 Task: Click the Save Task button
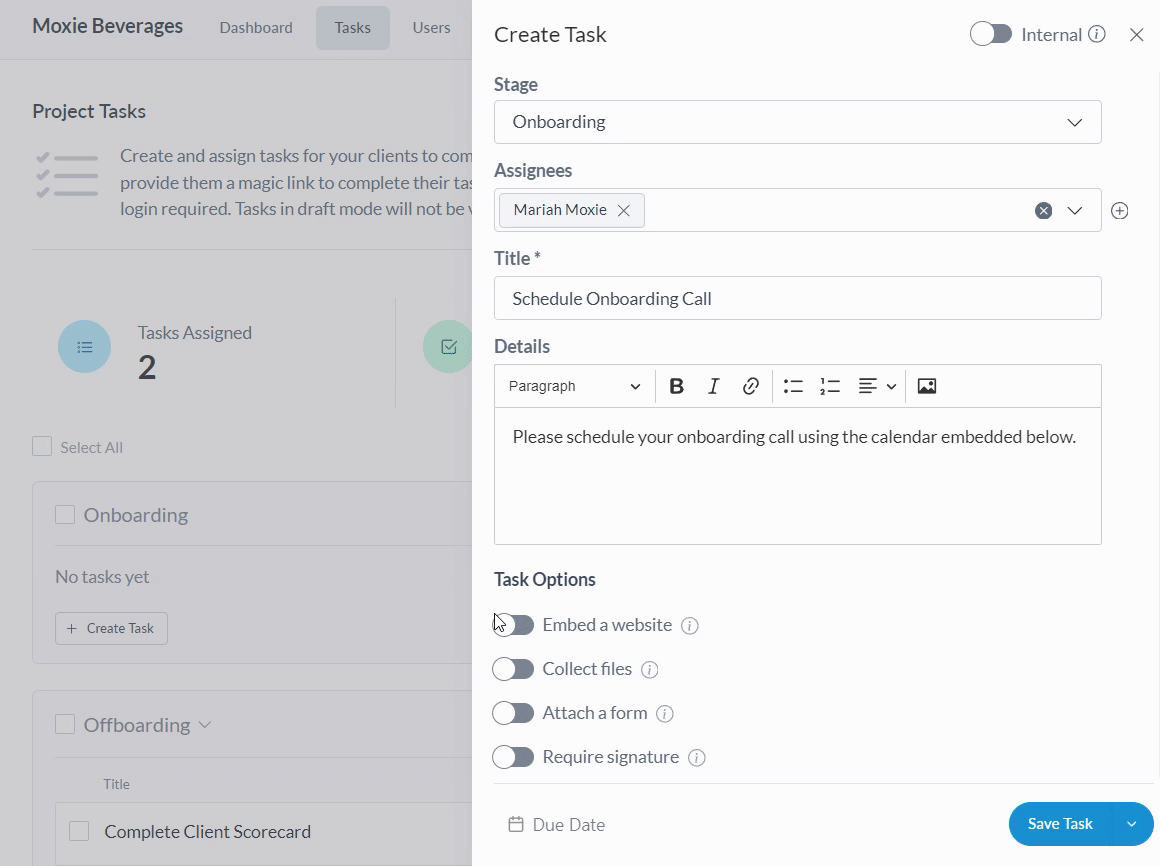click(1060, 824)
